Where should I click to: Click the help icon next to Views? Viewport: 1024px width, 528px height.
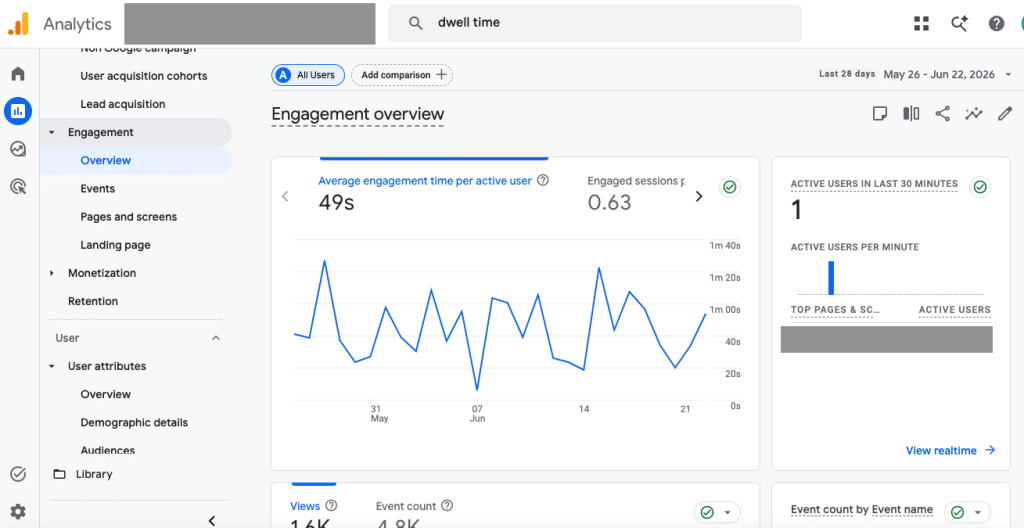point(331,506)
